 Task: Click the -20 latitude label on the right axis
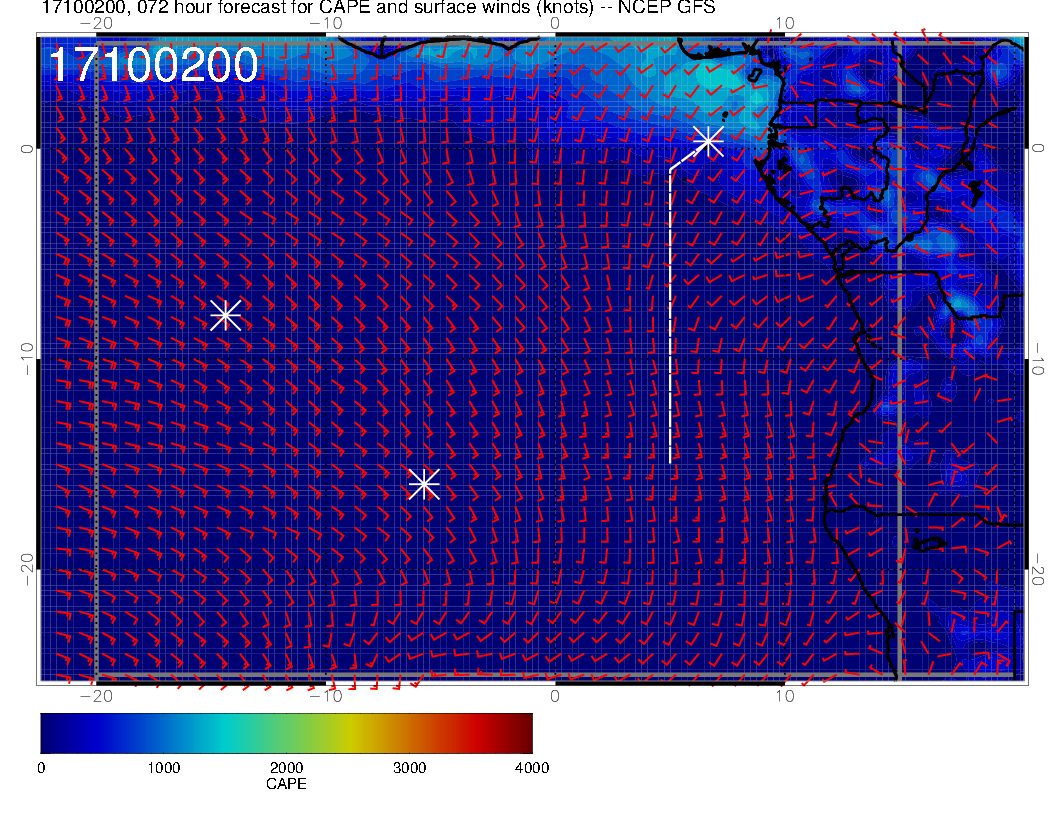tap(1037, 570)
